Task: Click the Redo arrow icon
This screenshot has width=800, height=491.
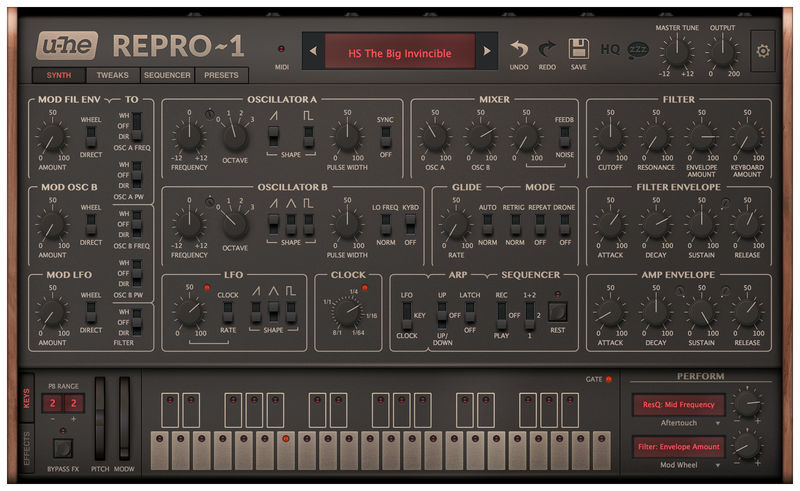Action: tap(547, 50)
